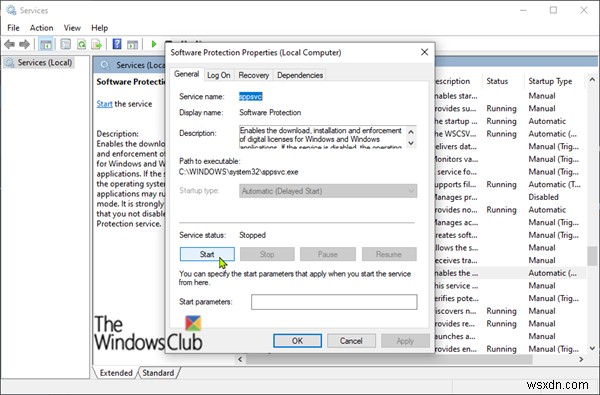Click the Services (Local) pane header icon

point(104,65)
